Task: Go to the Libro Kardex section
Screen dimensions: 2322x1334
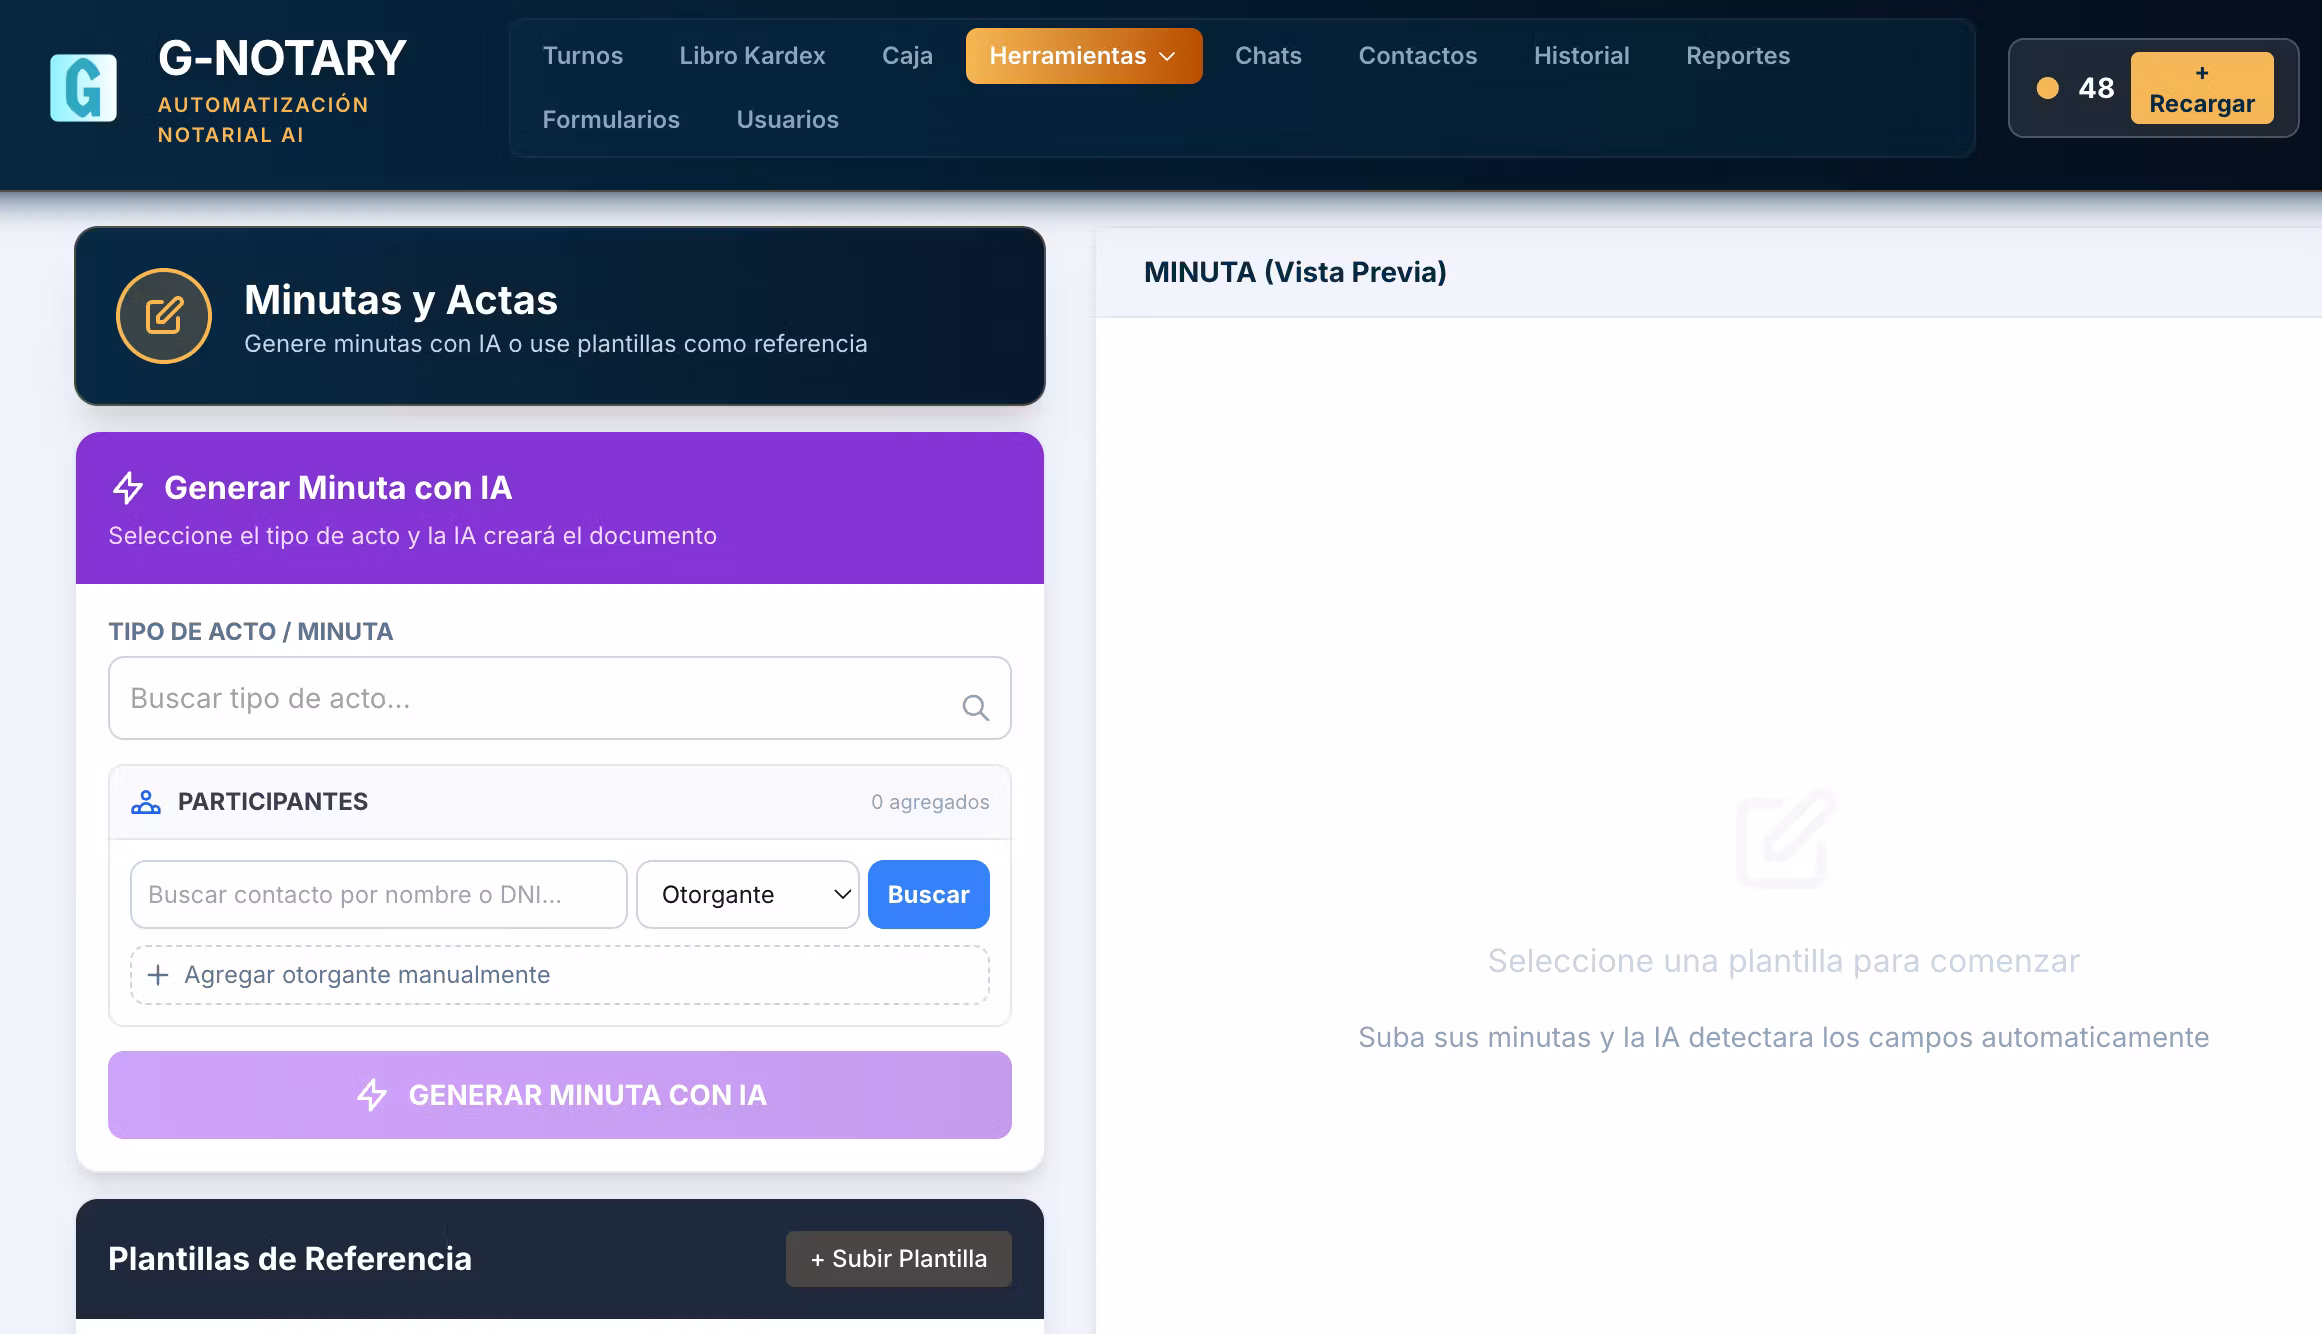Action: (x=752, y=56)
